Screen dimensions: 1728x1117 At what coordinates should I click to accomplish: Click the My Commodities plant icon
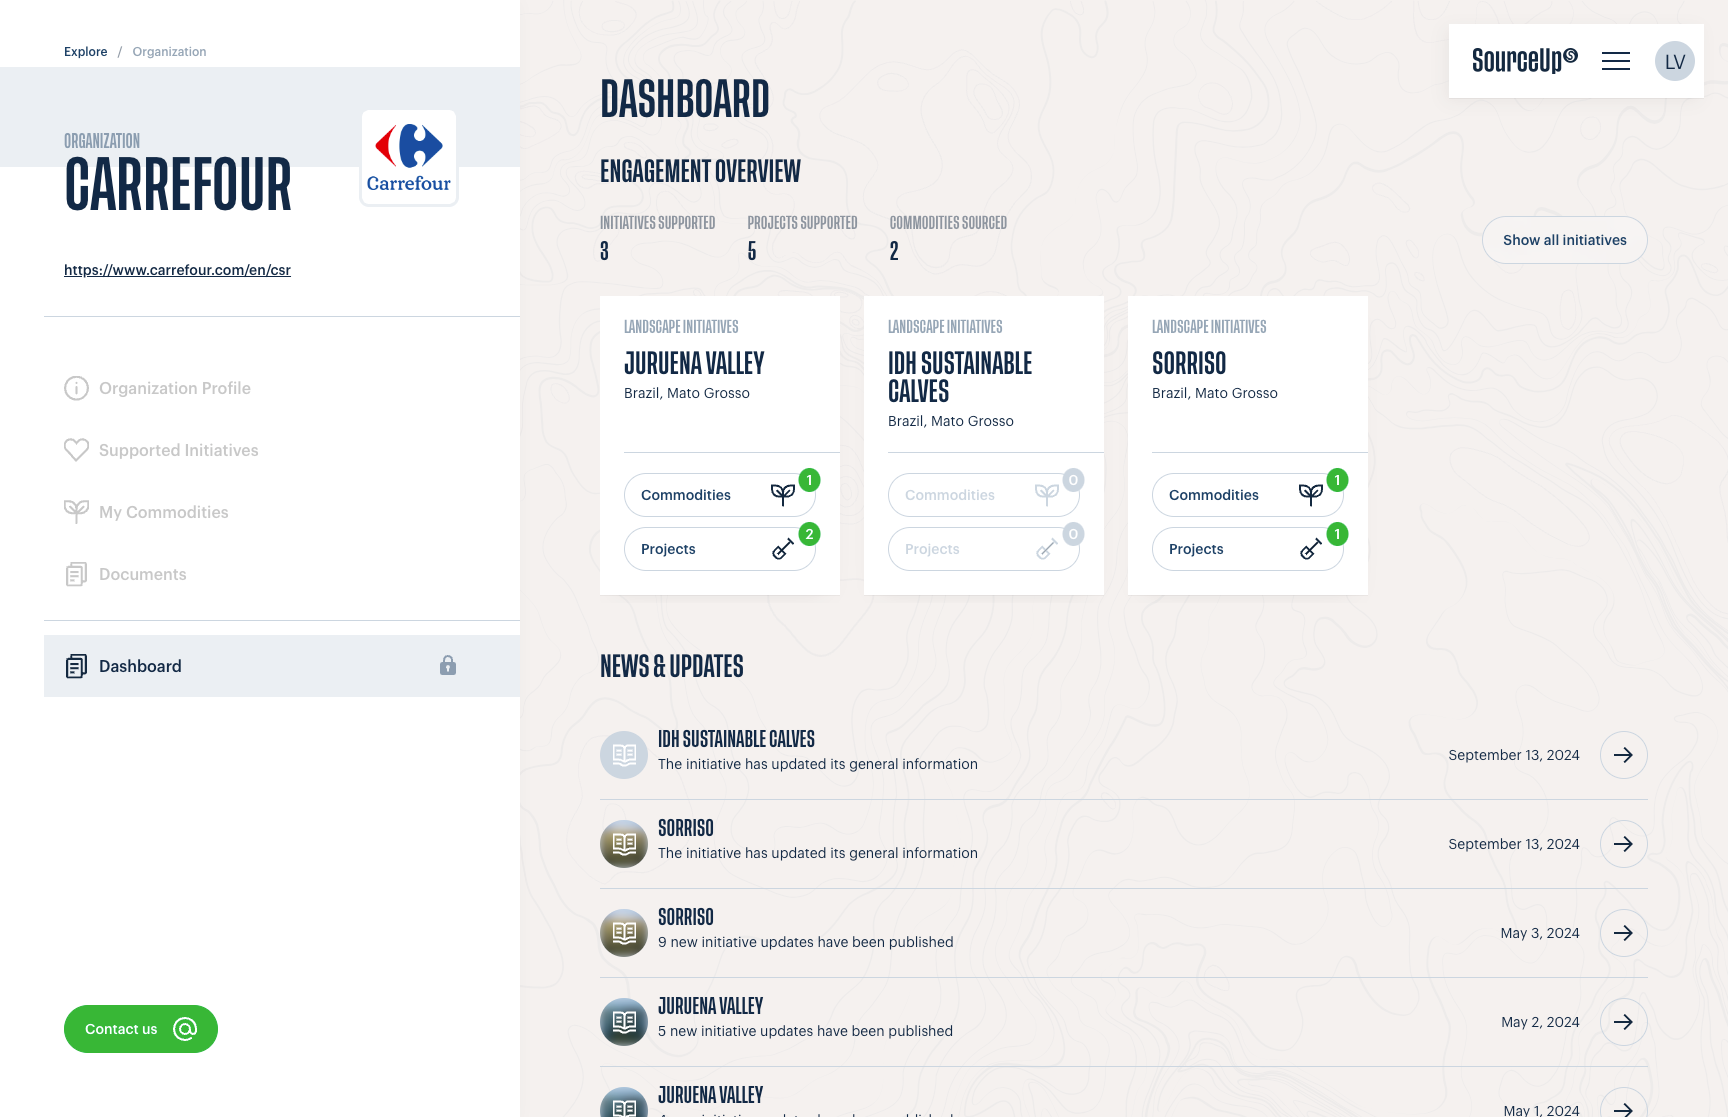pyautogui.click(x=76, y=512)
